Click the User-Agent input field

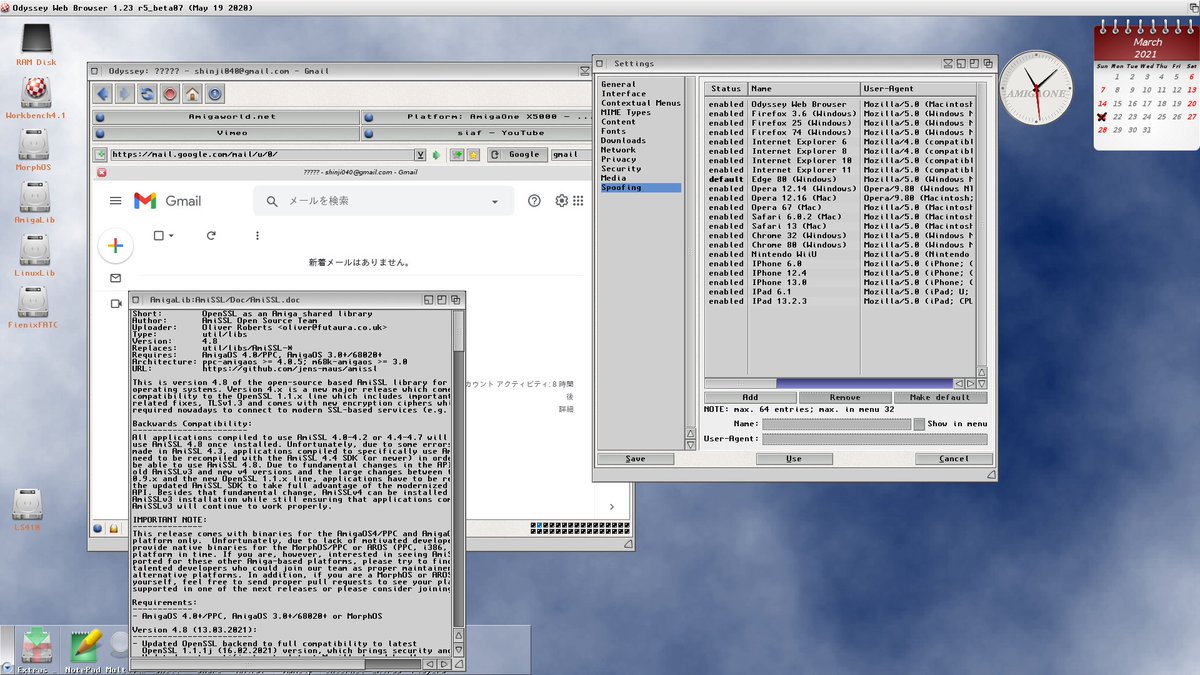point(874,439)
